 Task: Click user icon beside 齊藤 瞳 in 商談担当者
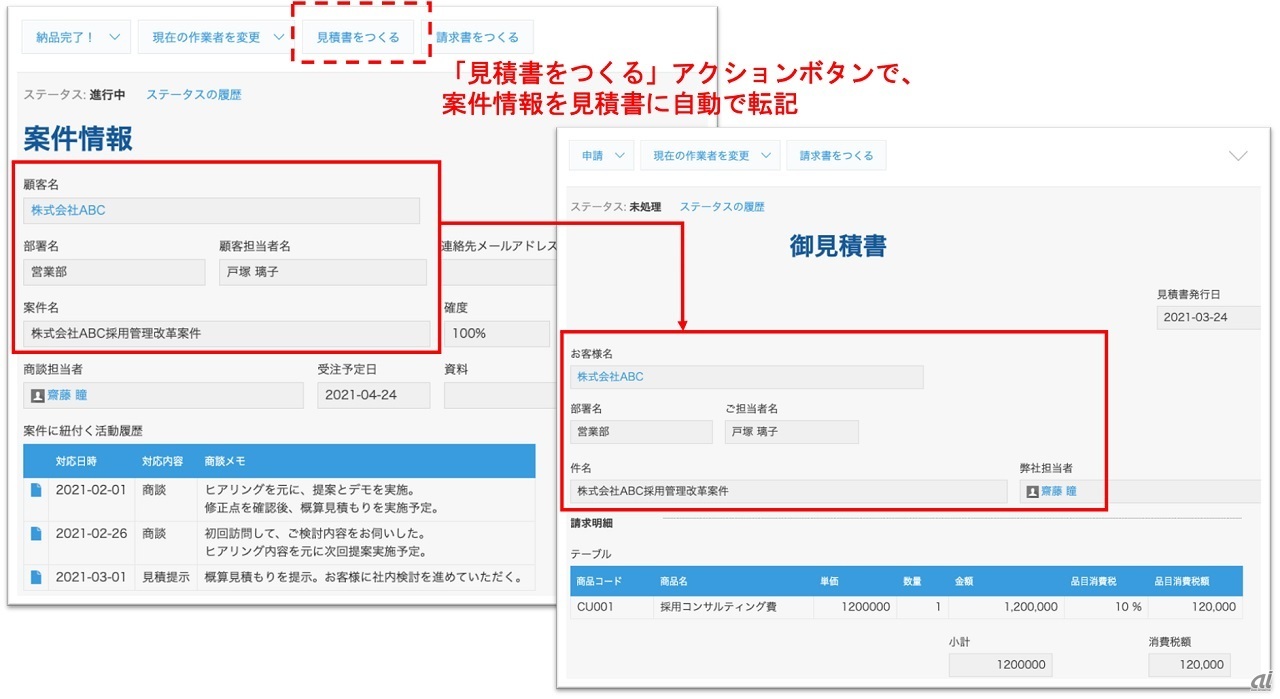[x=38, y=396]
